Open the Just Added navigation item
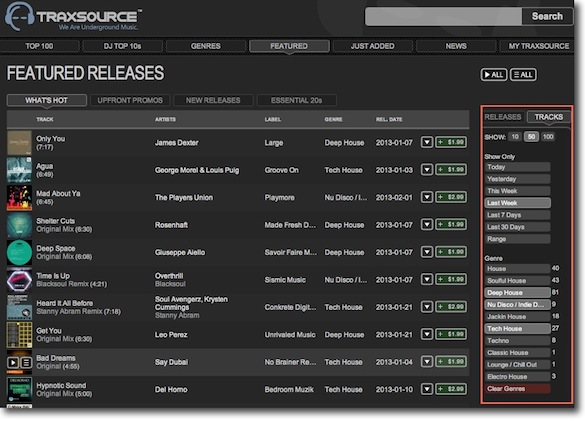This screenshot has height=421, width=585. coord(372,46)
